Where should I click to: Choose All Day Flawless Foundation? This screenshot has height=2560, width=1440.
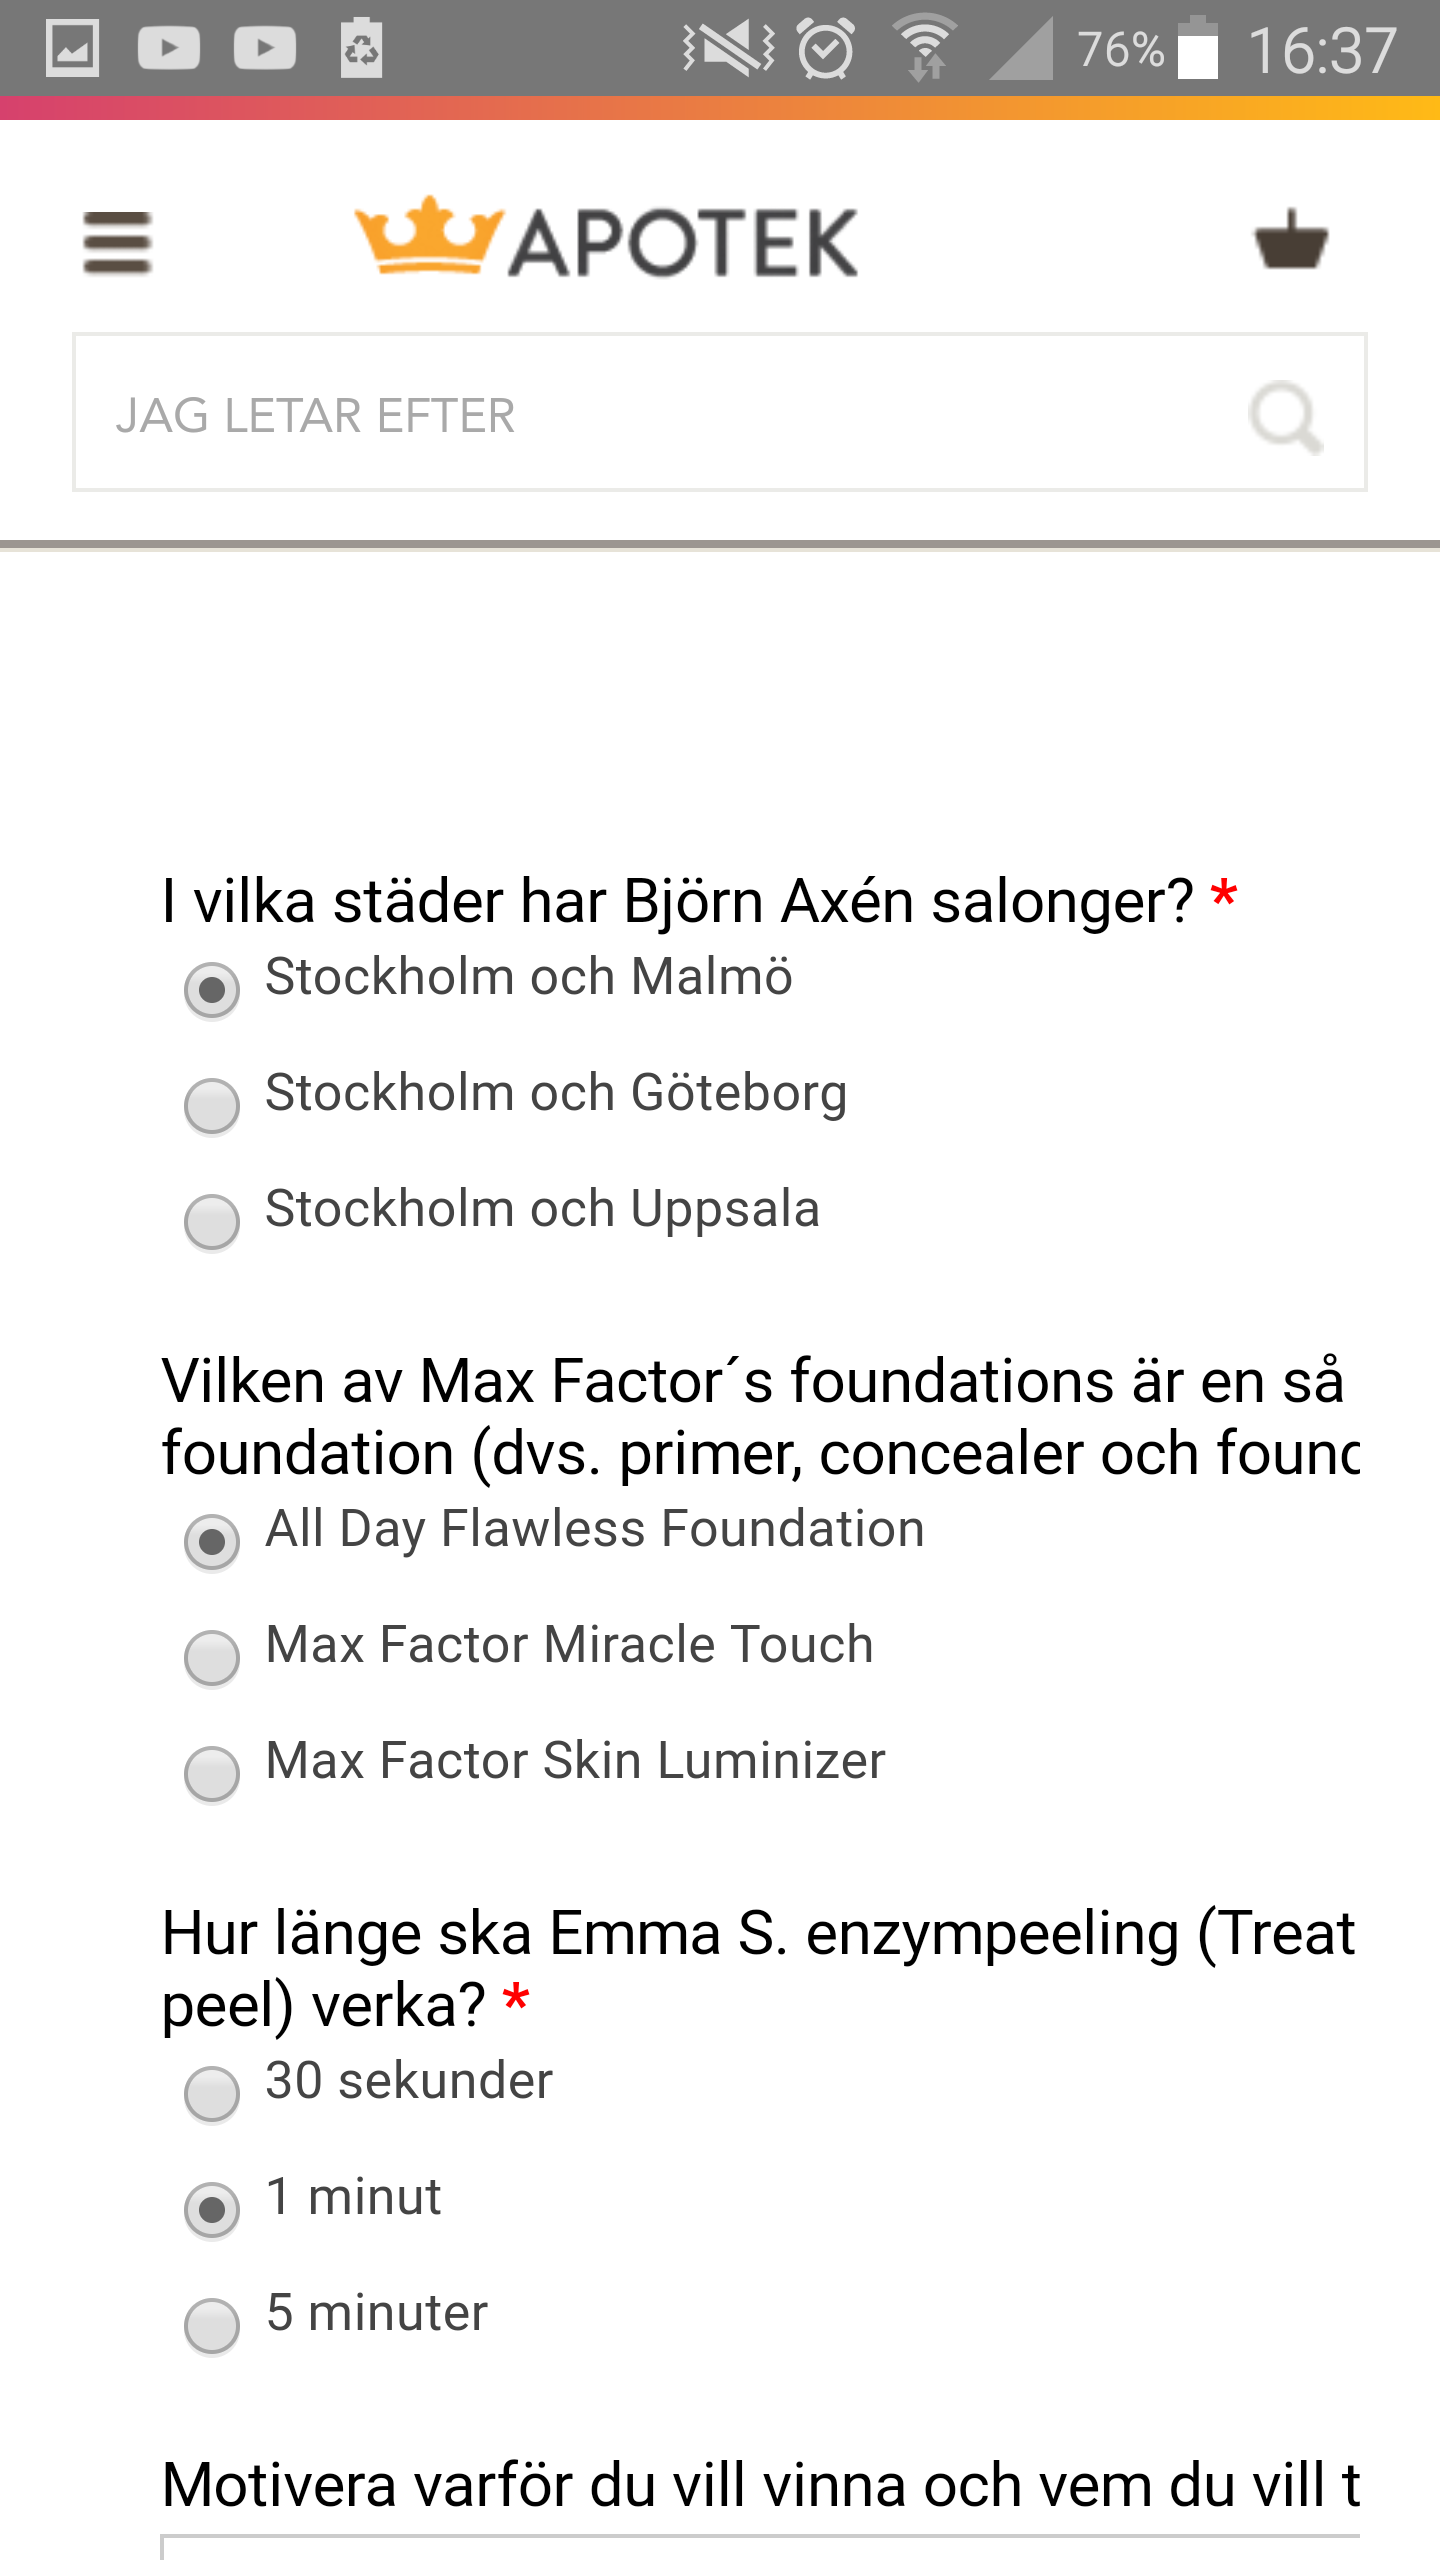[212, 1542]
